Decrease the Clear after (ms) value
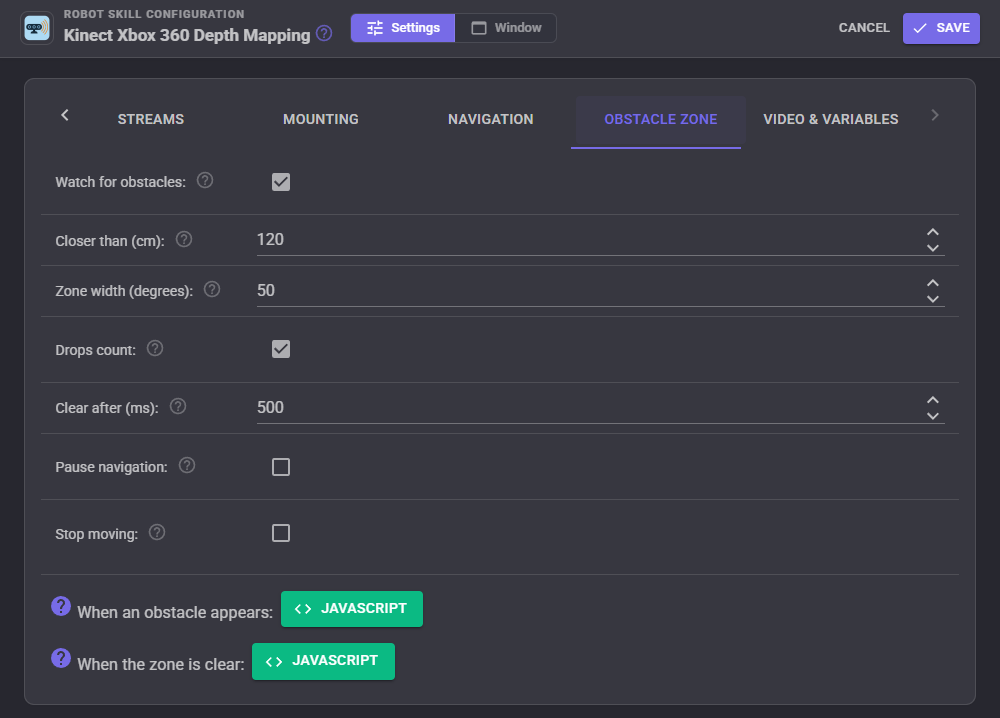Image resolution: width=1000 pixels, height=718 pixels. [933, 416]
